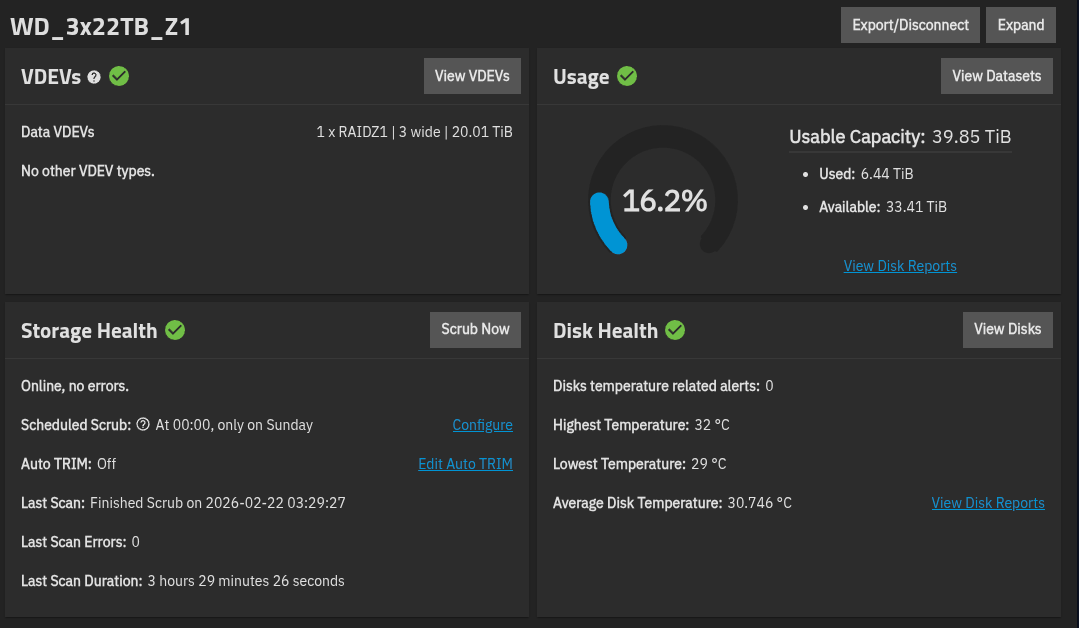Viewport: 1079px width, 628px height.
Task: Click the 16.2% usage gauge
Action: 664,201
